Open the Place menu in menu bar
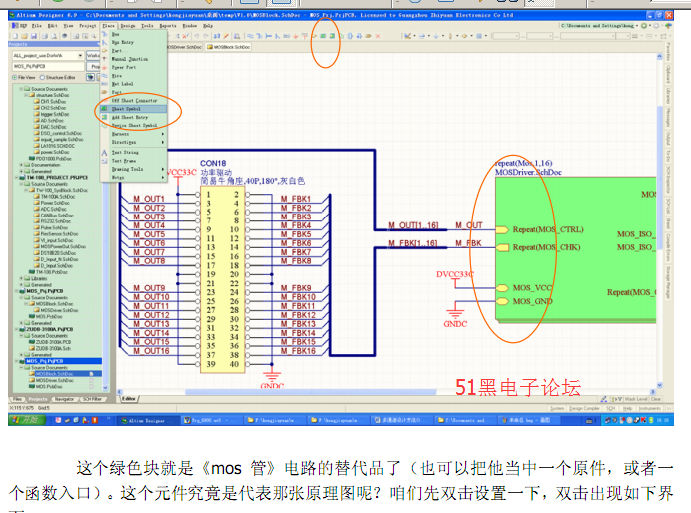The image size is (691, 513). click(x=108, y=26)
